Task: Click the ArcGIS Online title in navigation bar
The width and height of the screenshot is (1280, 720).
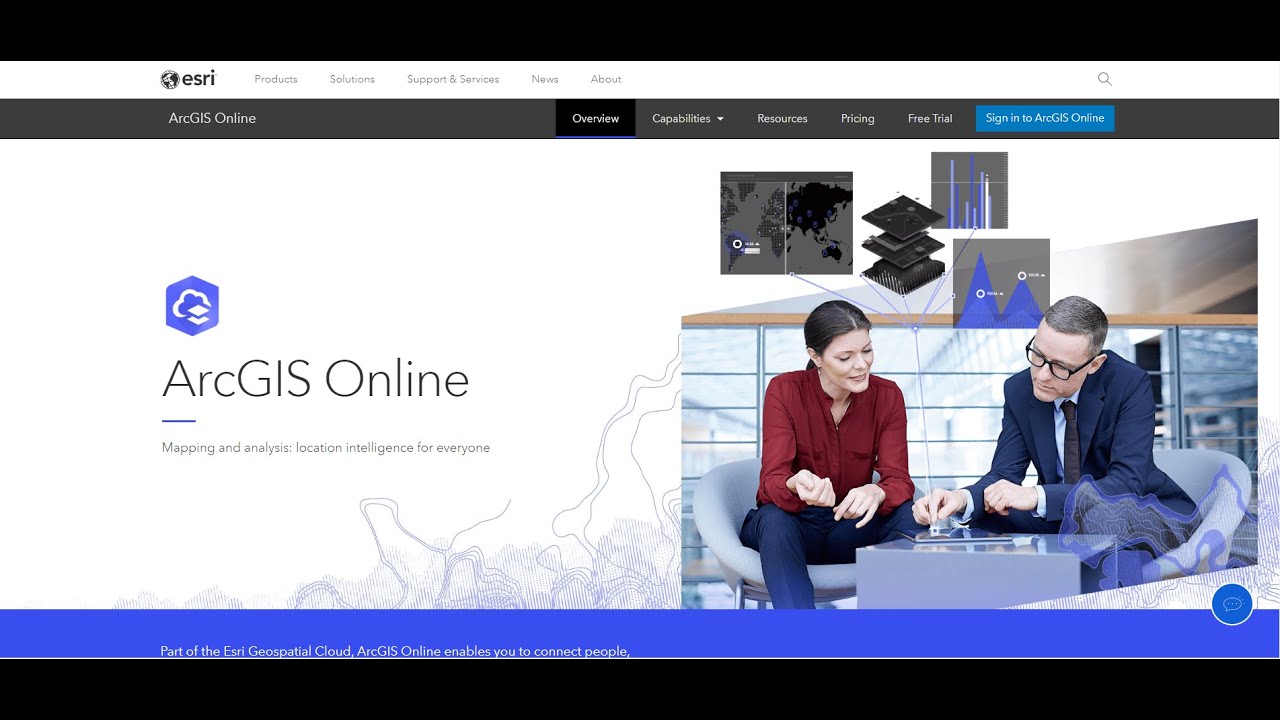Action: [212, 118]
